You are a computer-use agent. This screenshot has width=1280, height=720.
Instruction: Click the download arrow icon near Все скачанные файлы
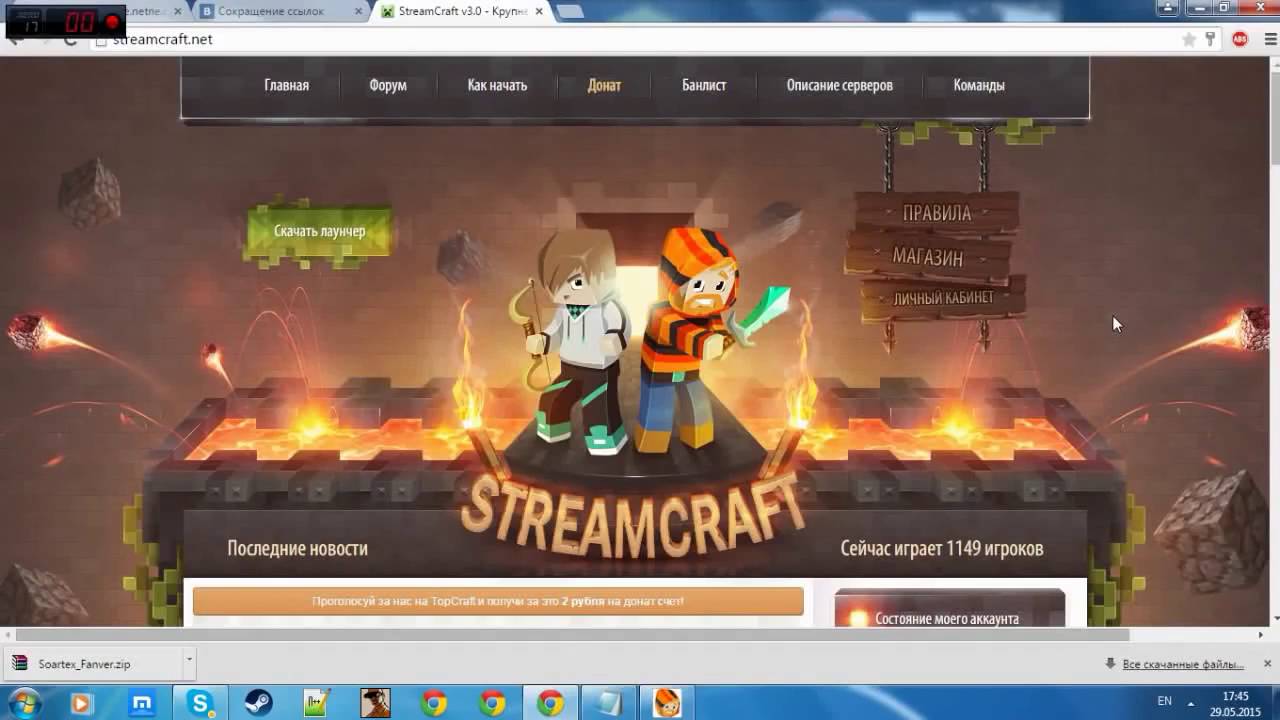click(1110, 664)
